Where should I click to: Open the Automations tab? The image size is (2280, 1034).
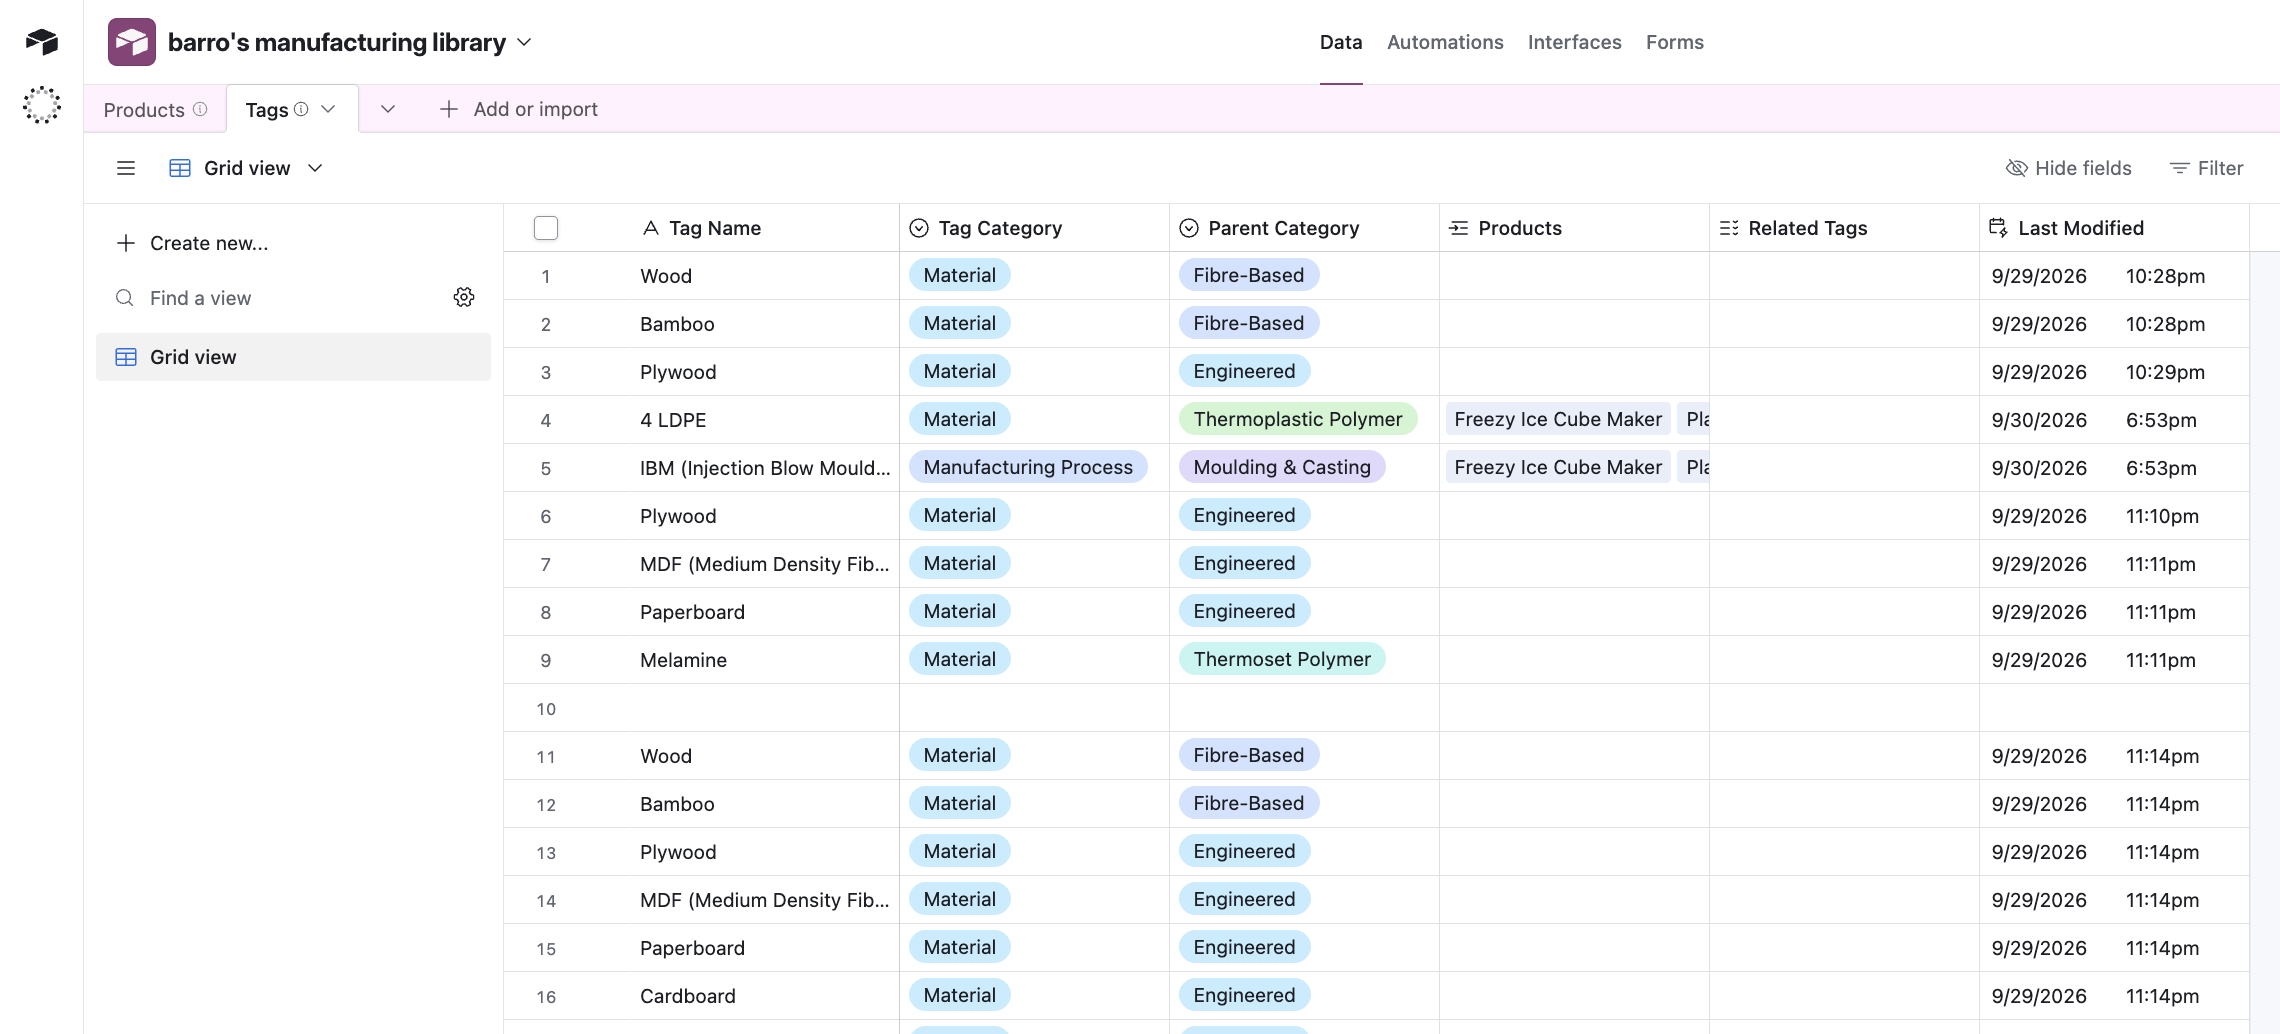1445,42
